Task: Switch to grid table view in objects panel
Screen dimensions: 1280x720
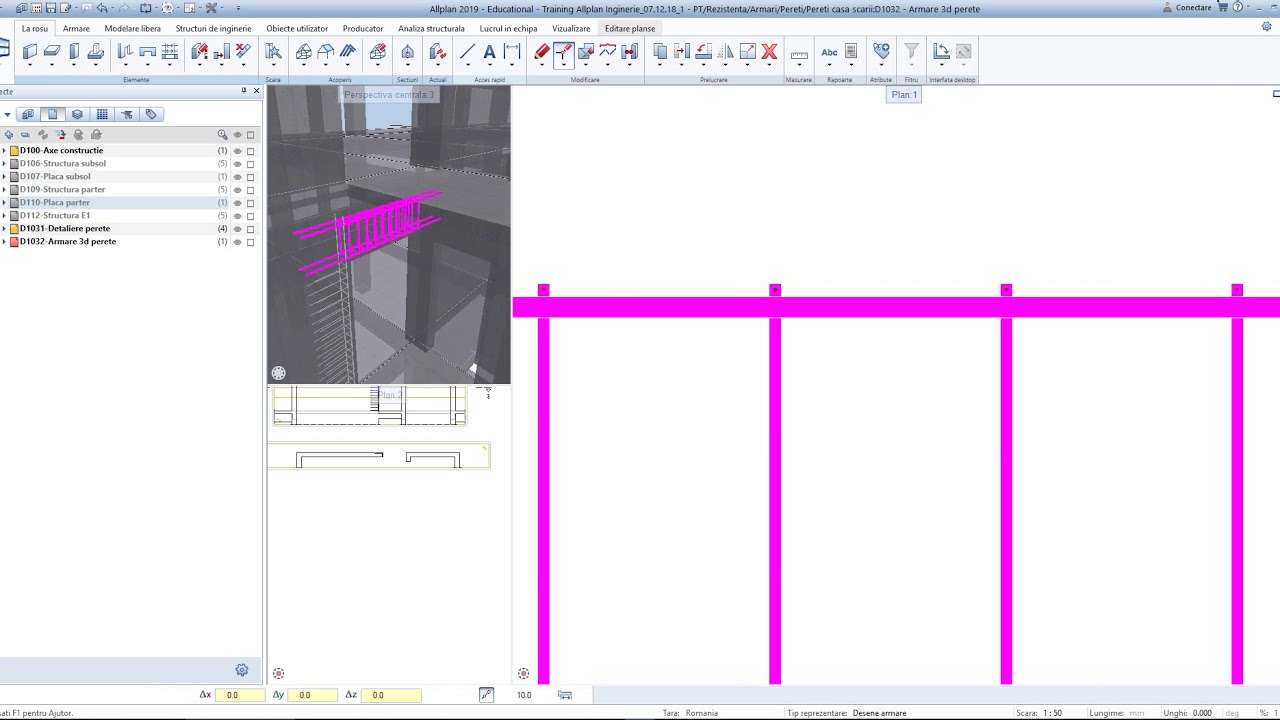Action: pos(102,114)
